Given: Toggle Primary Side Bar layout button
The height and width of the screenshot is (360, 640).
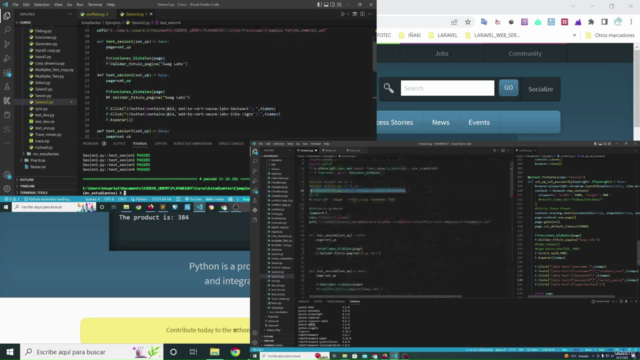Looking at the screenshot, I should pyautogui.click(x=319, y=4).
